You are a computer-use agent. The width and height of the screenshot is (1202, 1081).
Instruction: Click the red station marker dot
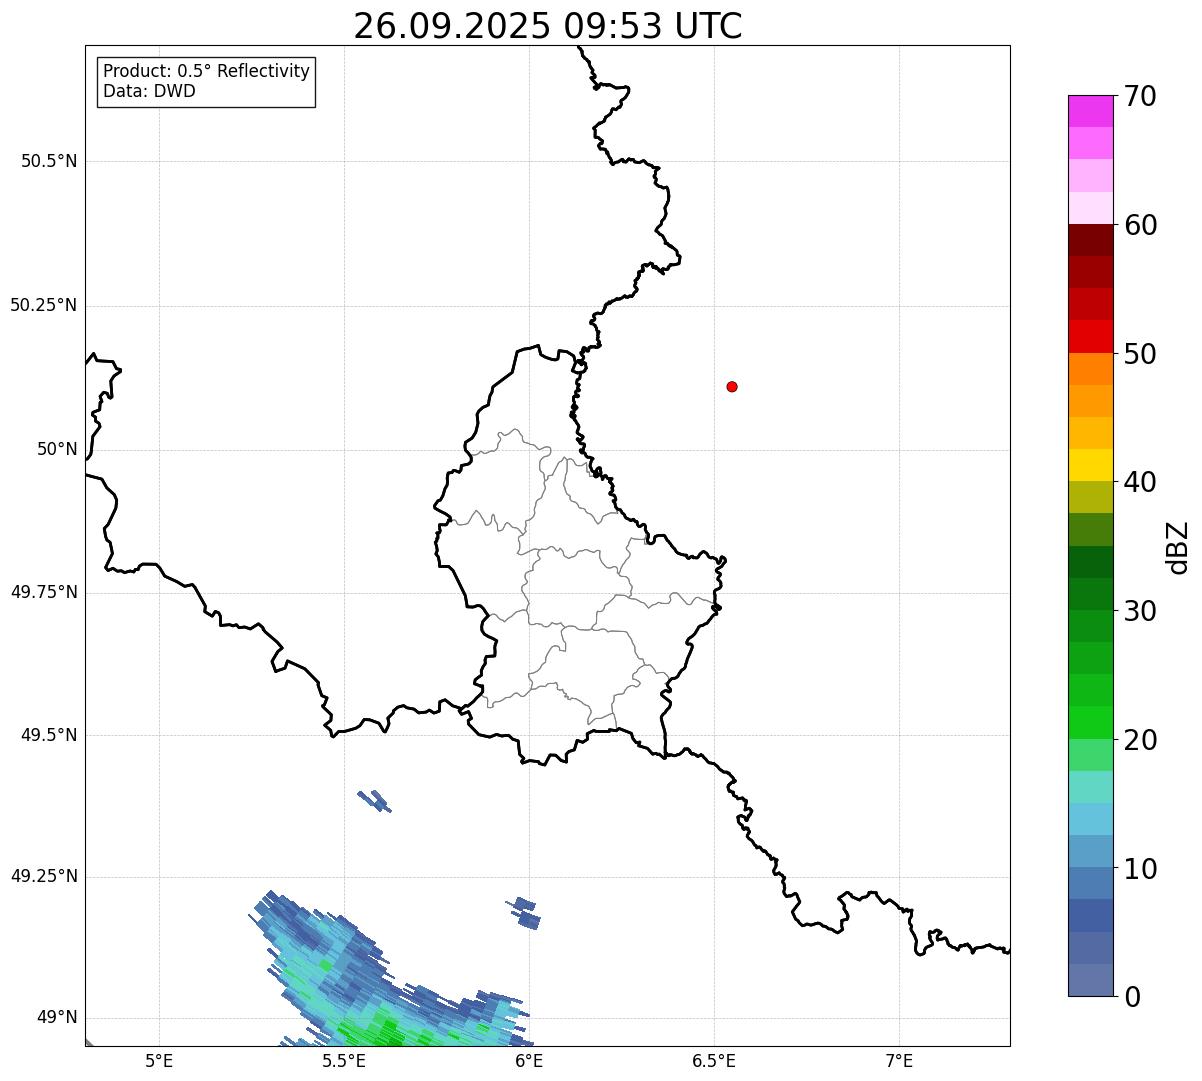pyautogui.click(x=732, y=386)
